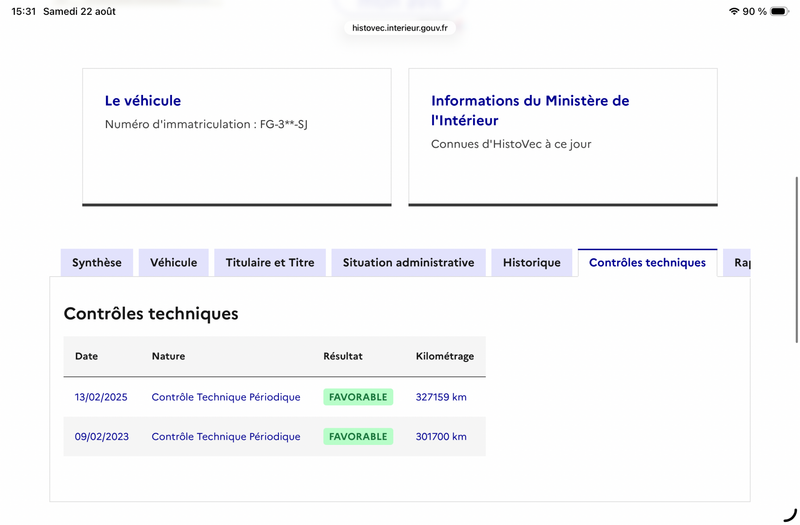Click the FAVORABLE badge for 13/02/2025

pos(358,397)
